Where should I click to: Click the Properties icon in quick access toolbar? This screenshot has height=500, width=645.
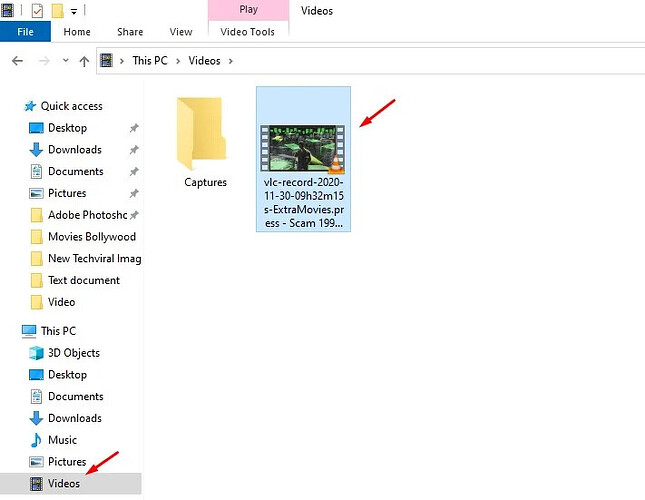pyautogui.click(x=37, y=11)
